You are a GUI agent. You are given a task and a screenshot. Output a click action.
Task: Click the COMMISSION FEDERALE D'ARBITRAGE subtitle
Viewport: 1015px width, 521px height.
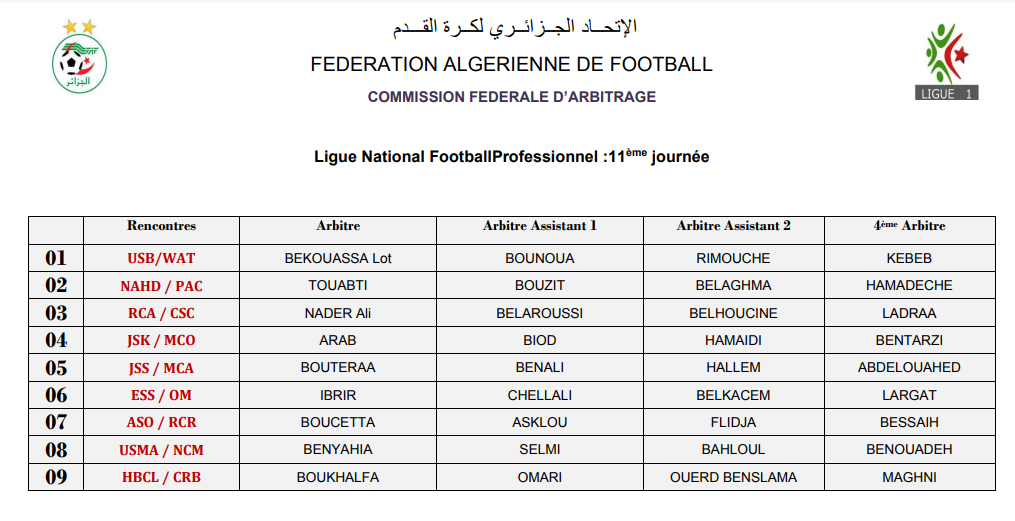tap(511, 97)
